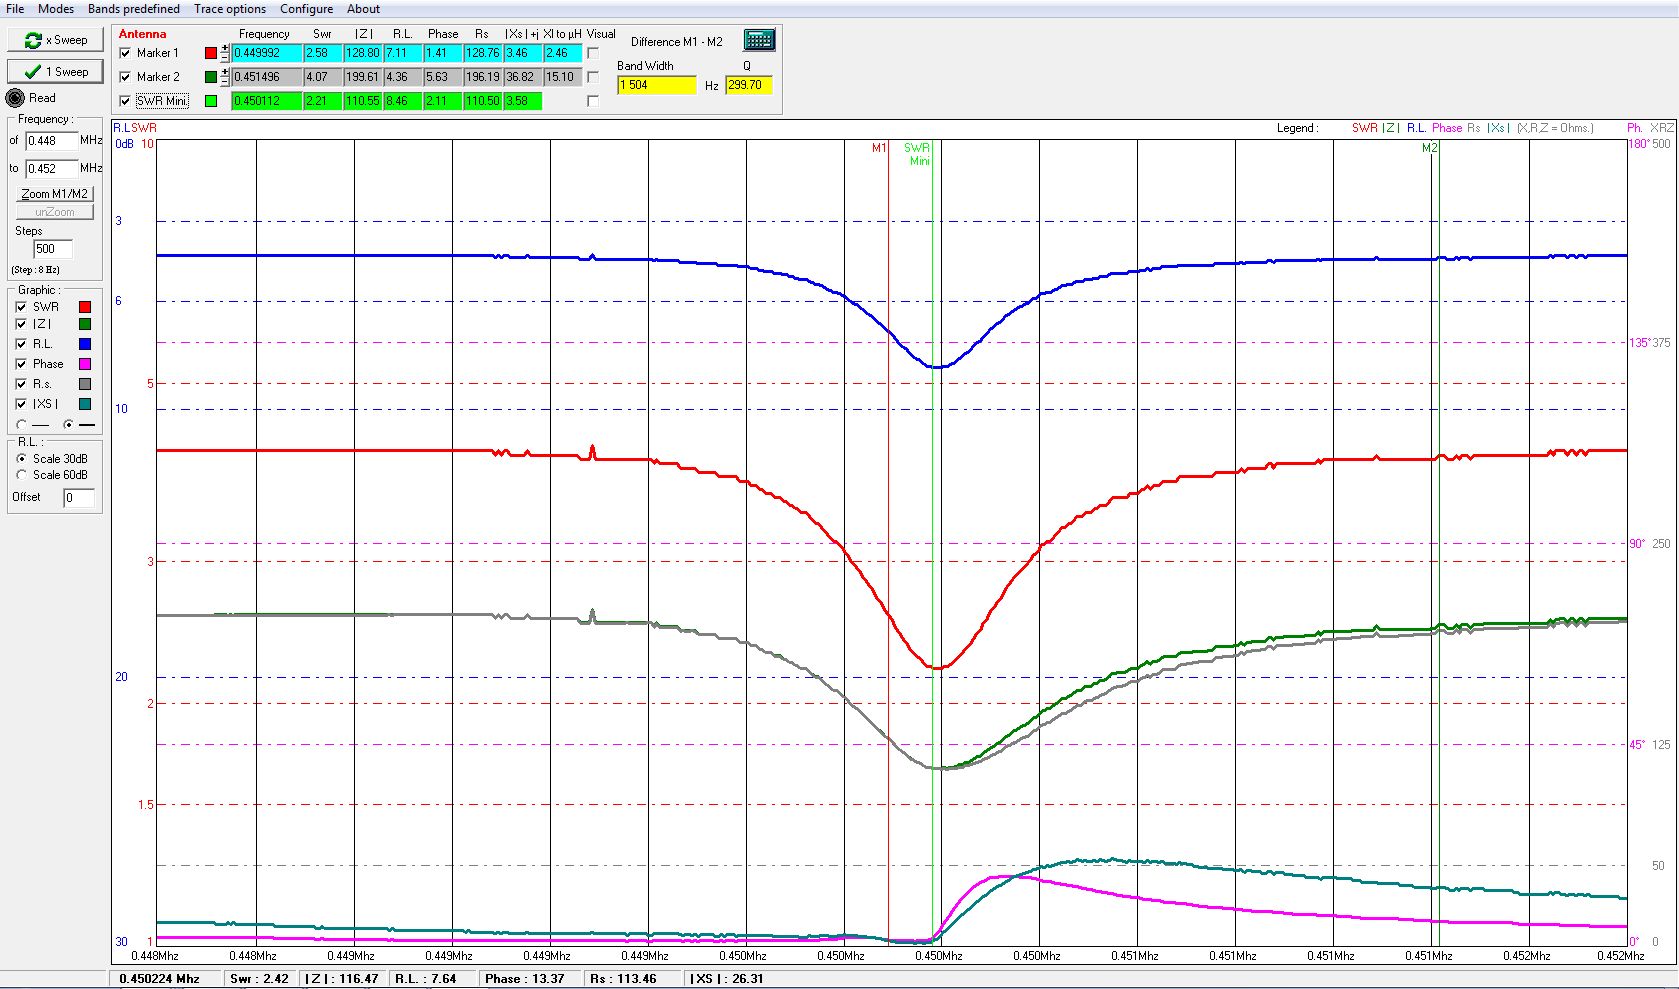
Task: Open the About menu
Action: [363, 9]
